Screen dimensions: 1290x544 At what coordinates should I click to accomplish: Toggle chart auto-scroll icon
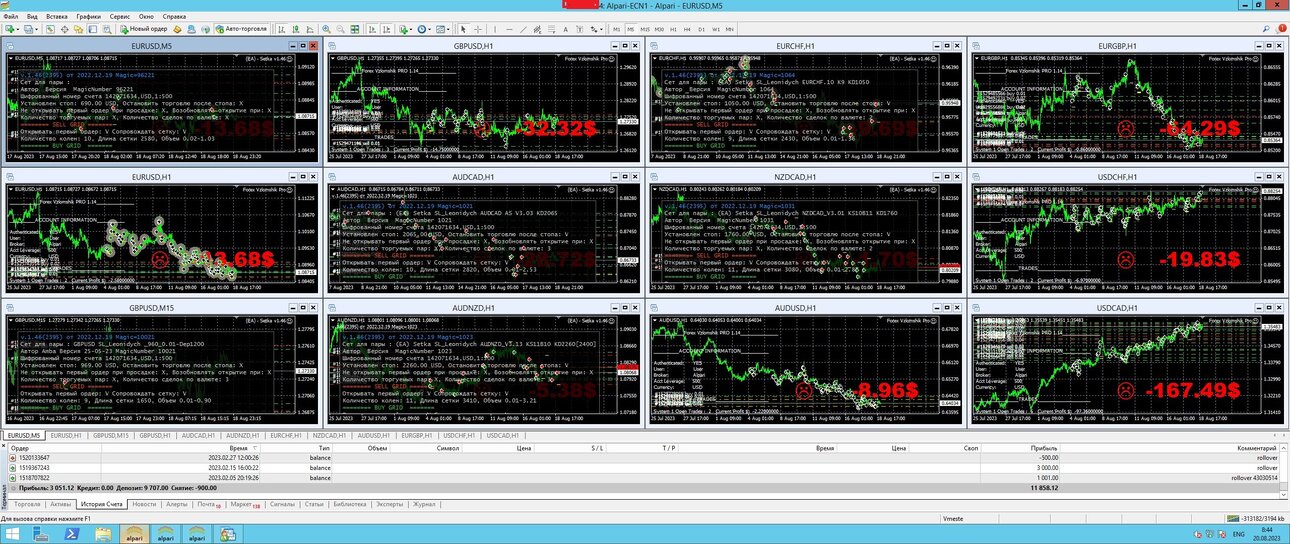click(371, 29)
